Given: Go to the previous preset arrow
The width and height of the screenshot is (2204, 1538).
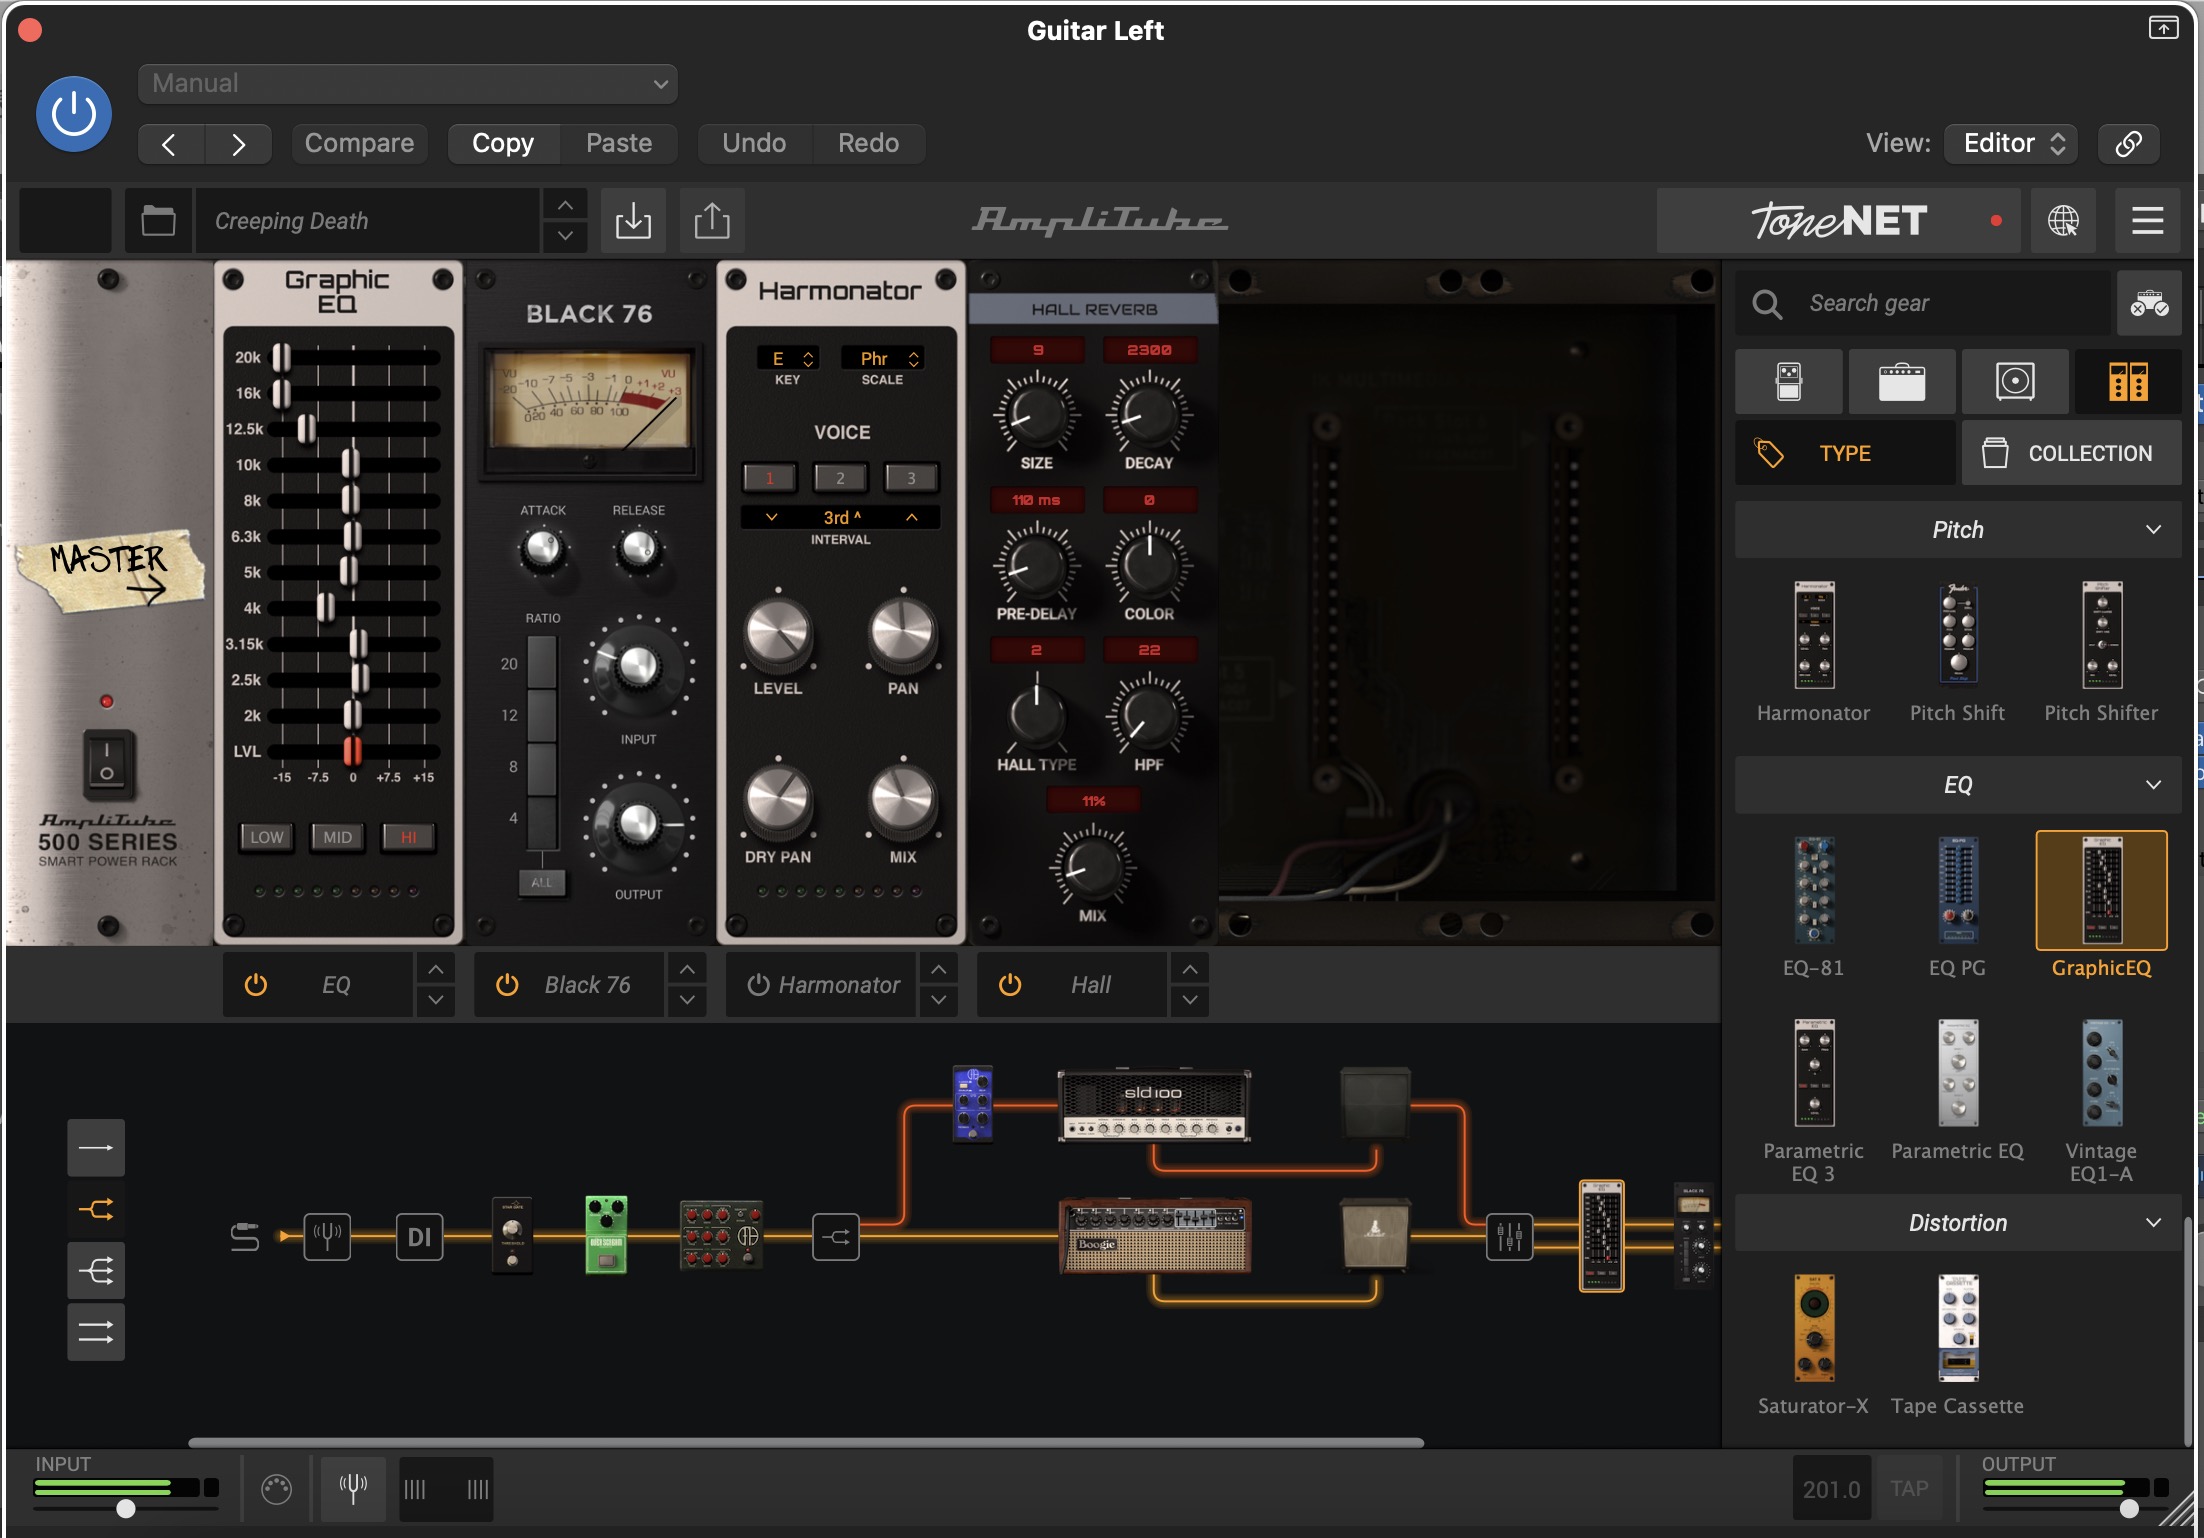Looking at the screenshot, I should 170,144.
